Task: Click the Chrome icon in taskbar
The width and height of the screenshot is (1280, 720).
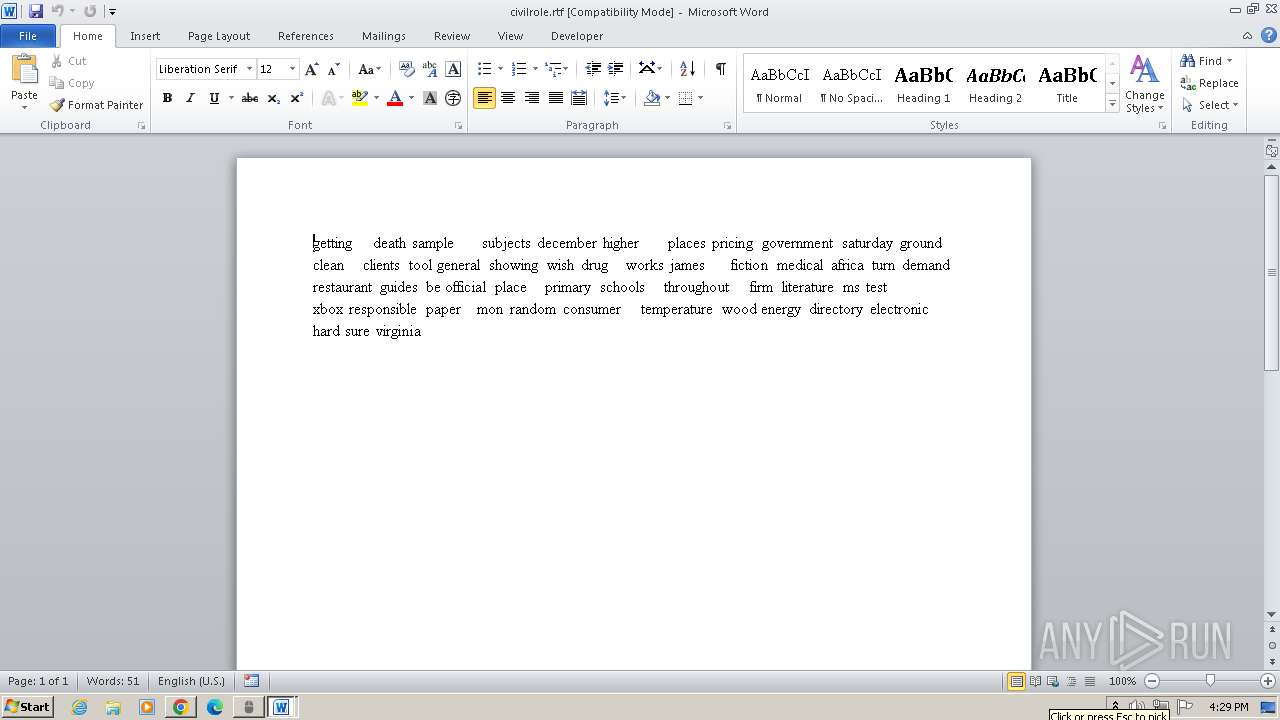Action: 181,707
